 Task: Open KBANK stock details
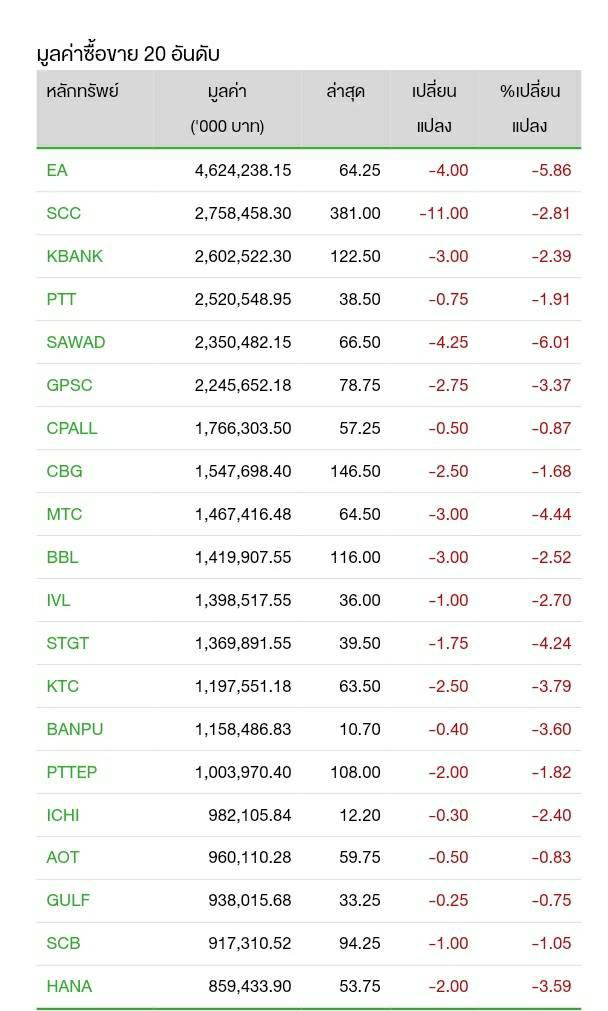(x=75, y=256)
